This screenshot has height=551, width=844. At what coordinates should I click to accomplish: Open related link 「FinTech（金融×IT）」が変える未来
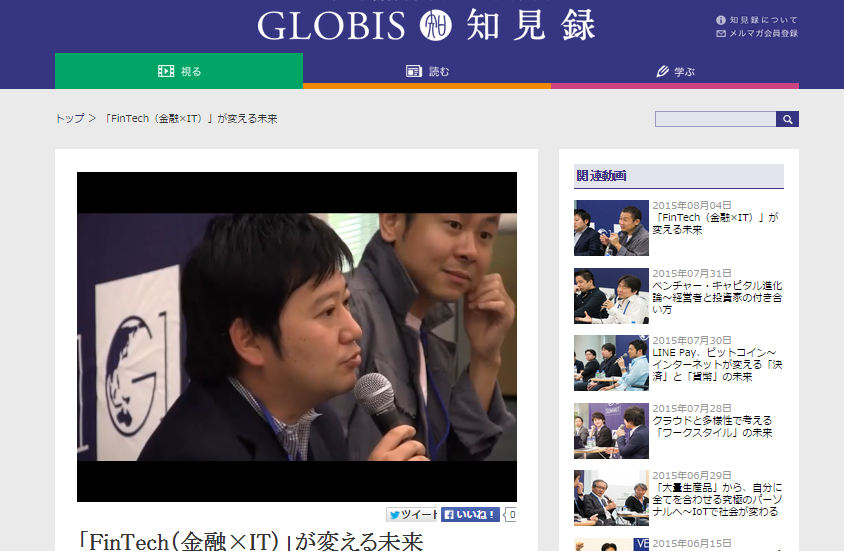tap(715, 223)
